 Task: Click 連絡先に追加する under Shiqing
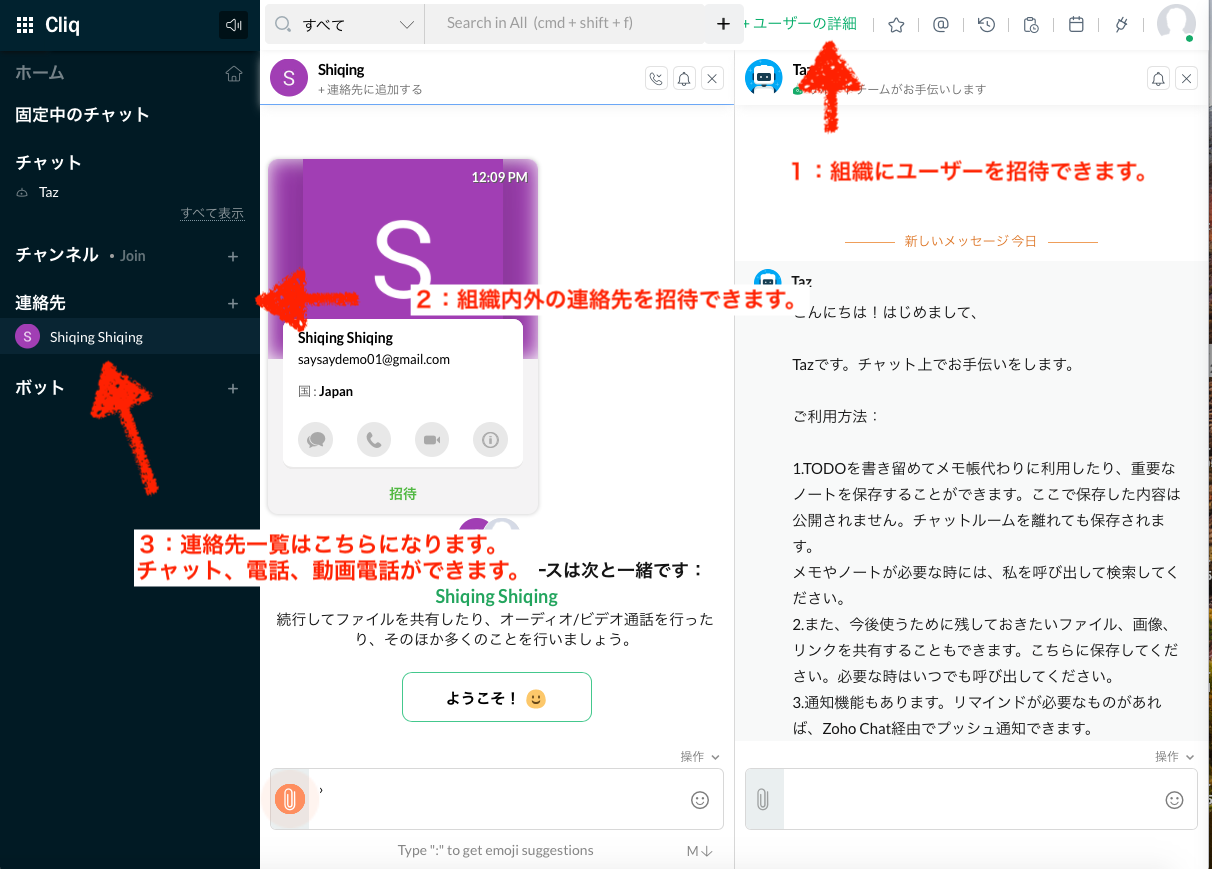click(x=370, y=89)
